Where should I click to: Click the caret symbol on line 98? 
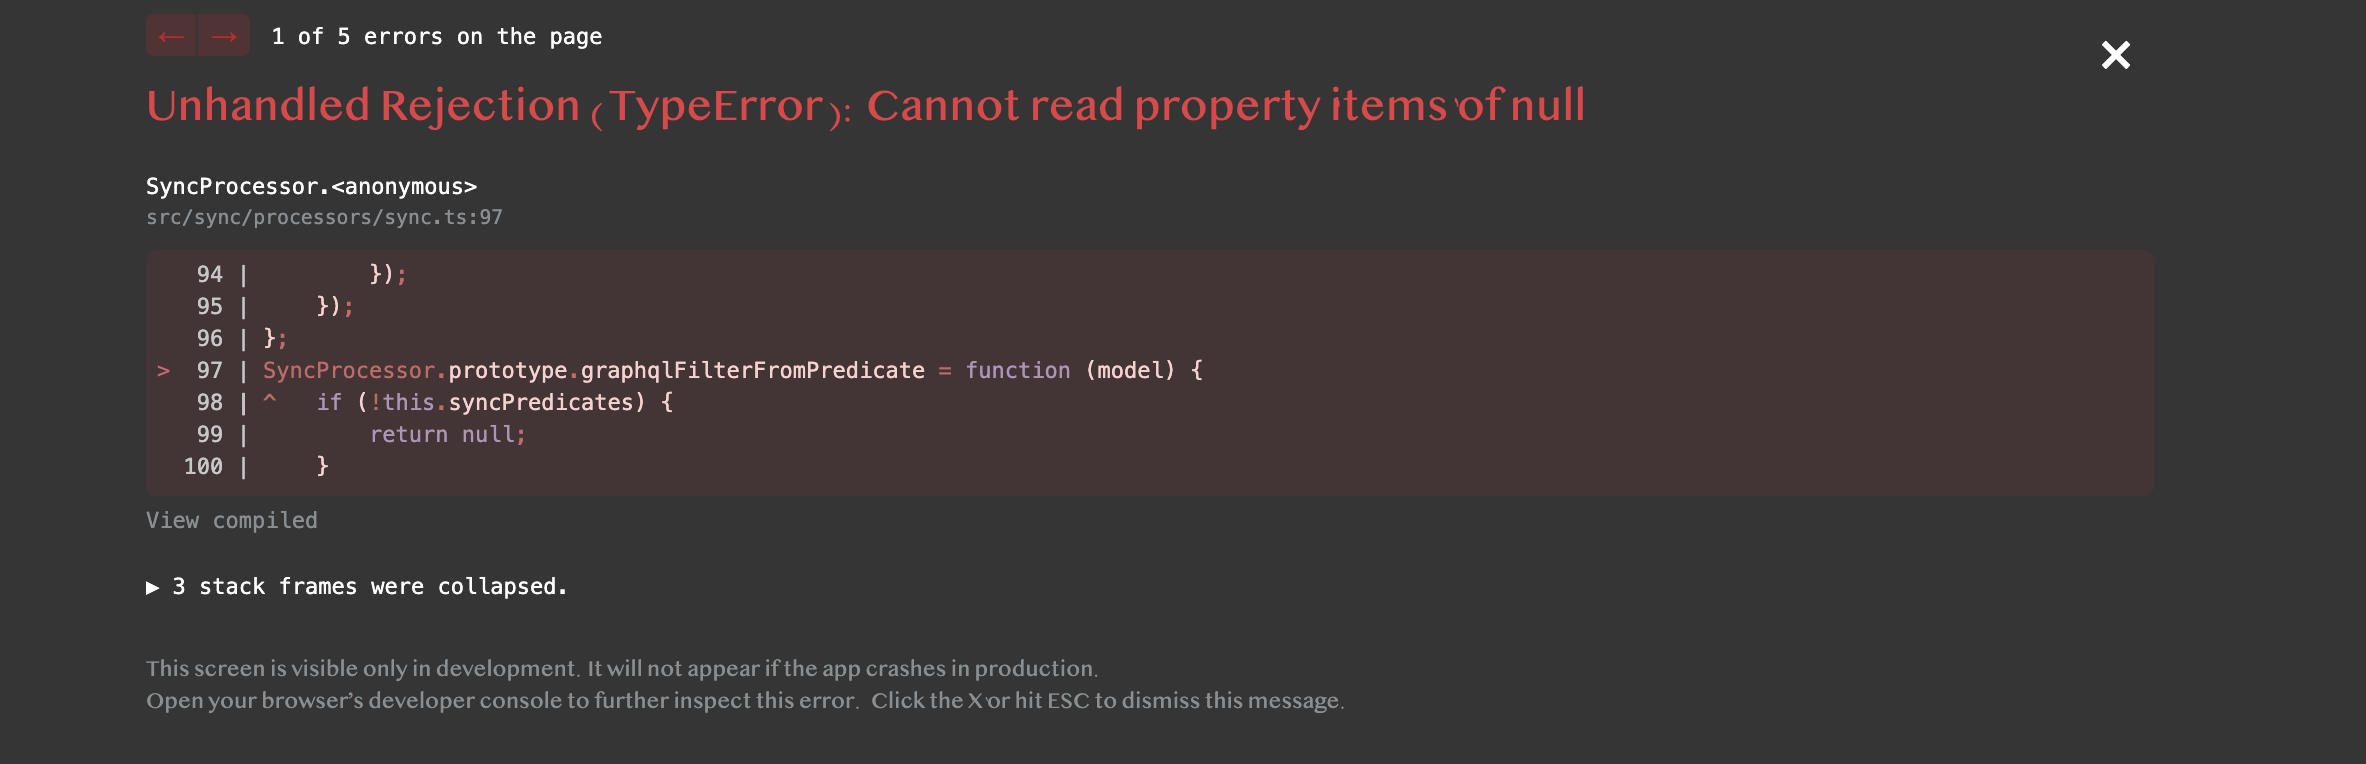point(267,401)
